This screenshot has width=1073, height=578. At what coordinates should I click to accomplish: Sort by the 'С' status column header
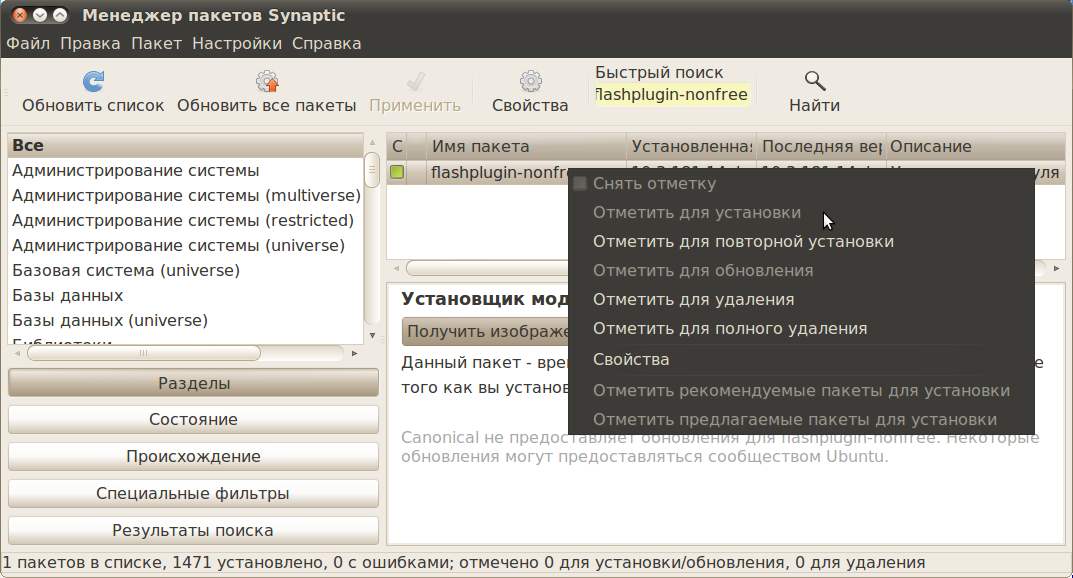point(397,146)
